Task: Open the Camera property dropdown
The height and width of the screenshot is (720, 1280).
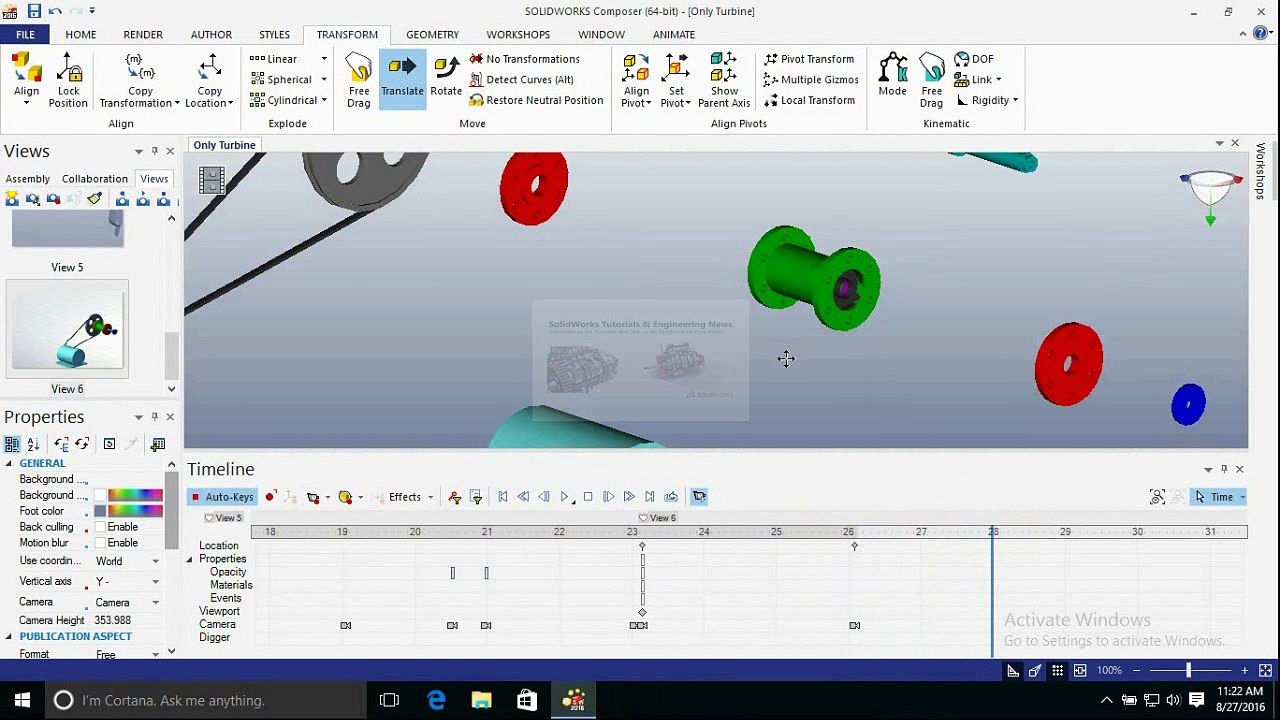Action: click(x=155, y=603)
